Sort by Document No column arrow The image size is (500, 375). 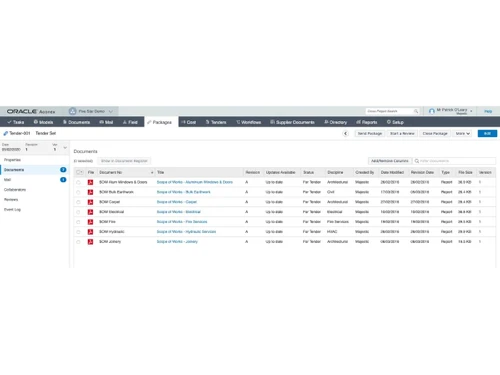[152, 173]
